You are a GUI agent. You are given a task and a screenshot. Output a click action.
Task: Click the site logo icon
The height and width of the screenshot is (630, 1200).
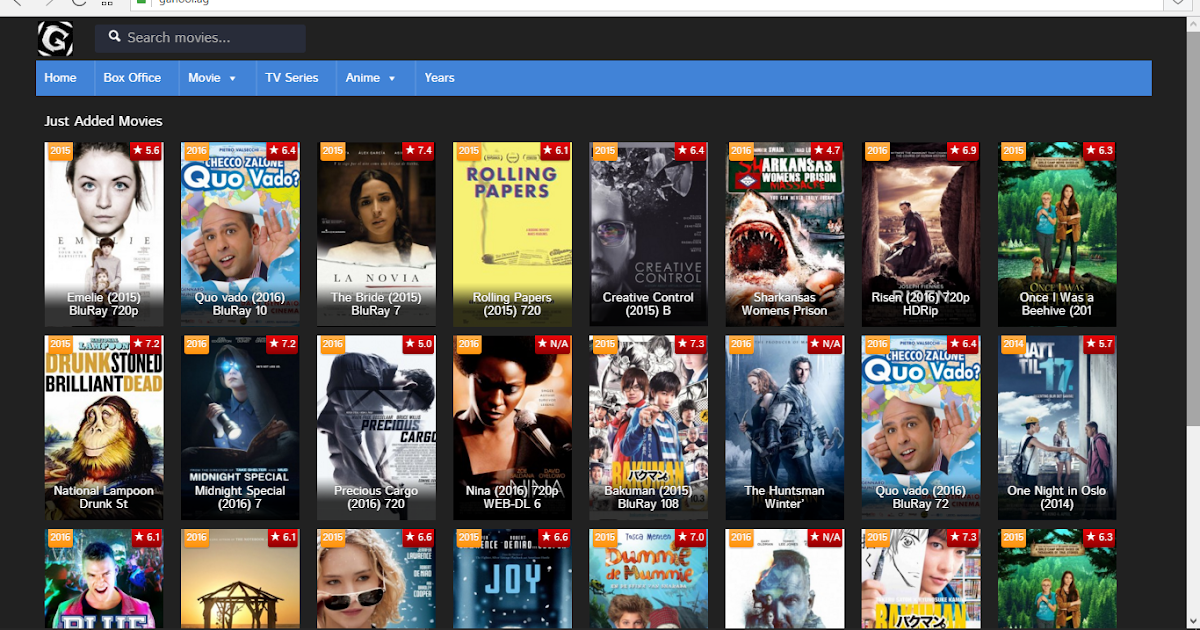click(x=55, y=39)
